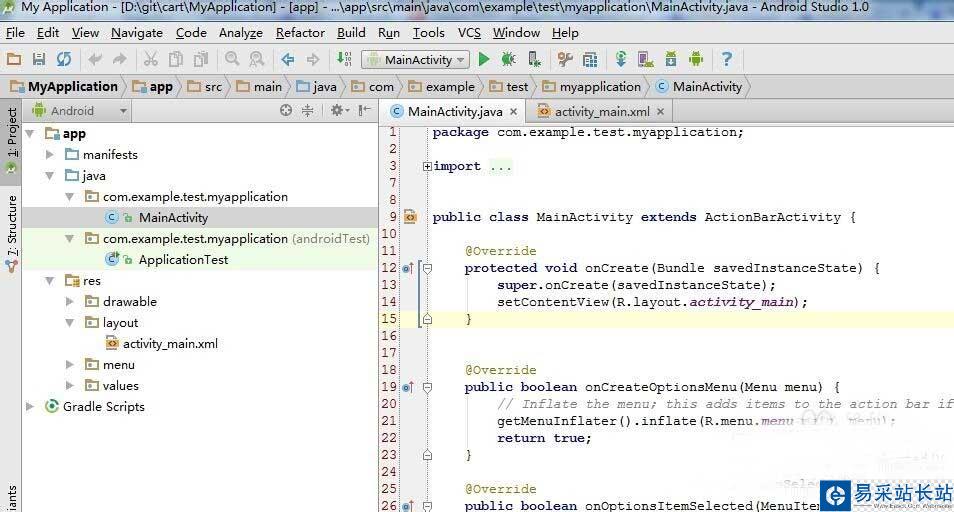Click the Paste clipboard icon
The width and height of the screenshot is (954, 512).
pyautogui.click(x=201, y=59)
